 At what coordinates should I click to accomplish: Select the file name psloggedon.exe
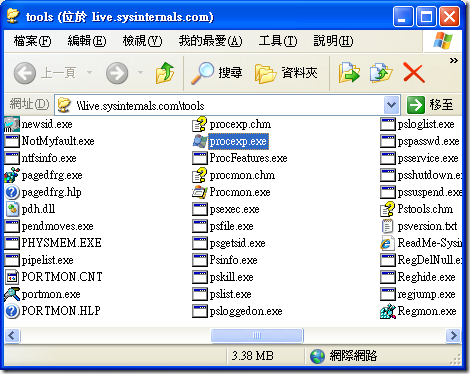[x=246, y=311]
